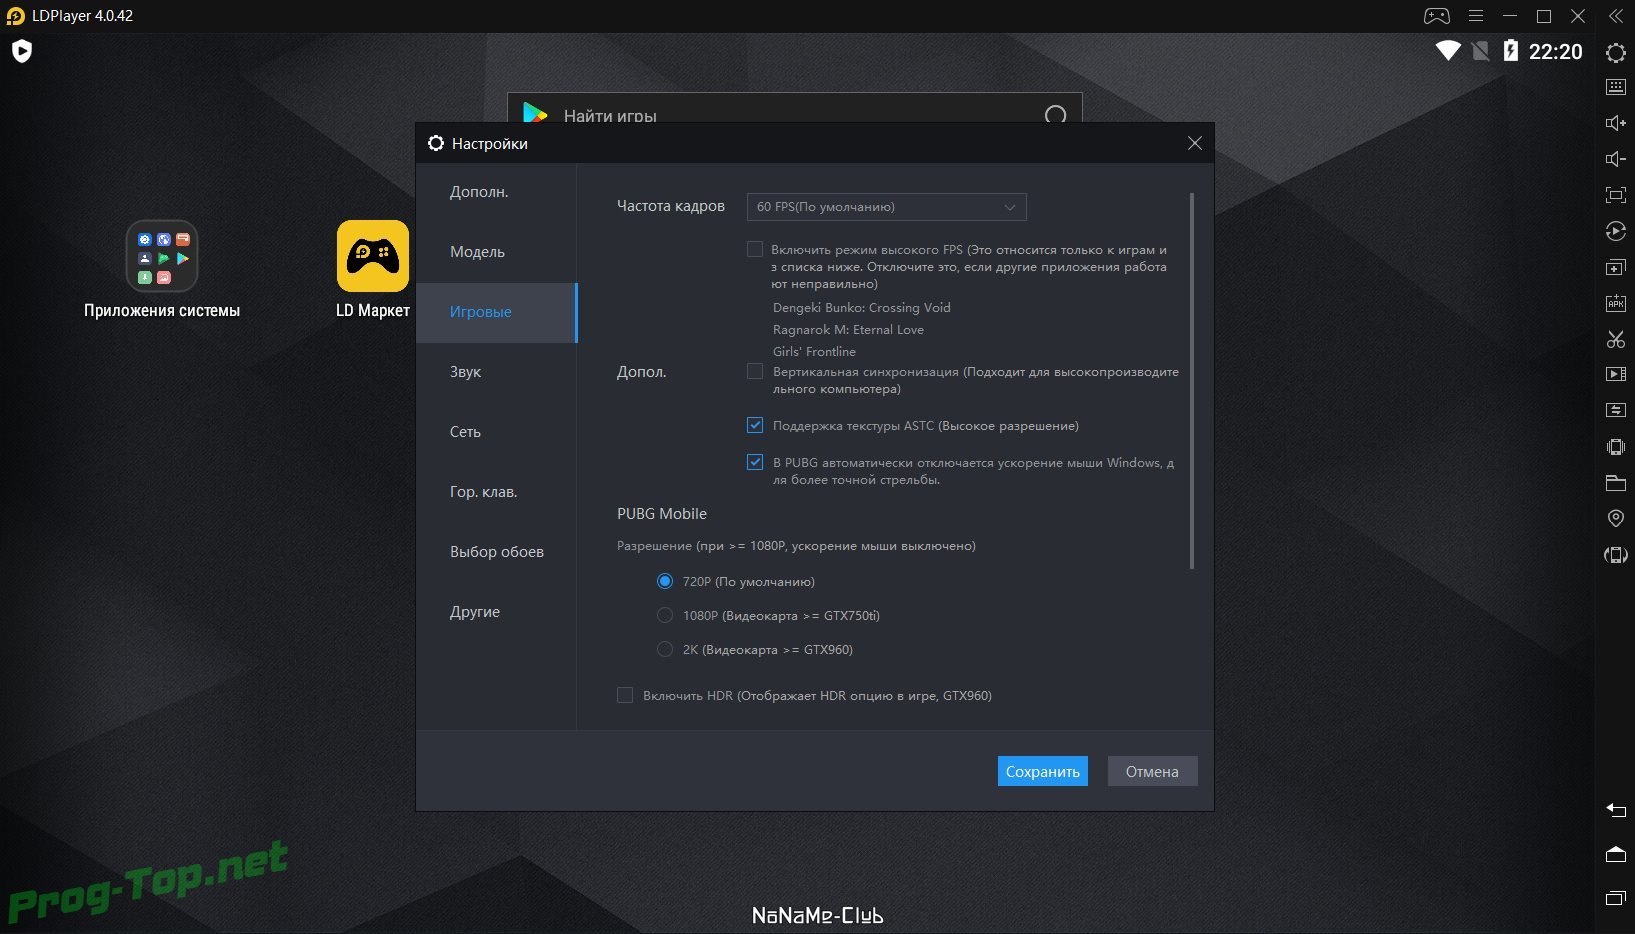Open the operation recorder (synchronizer) icon

1615,231
